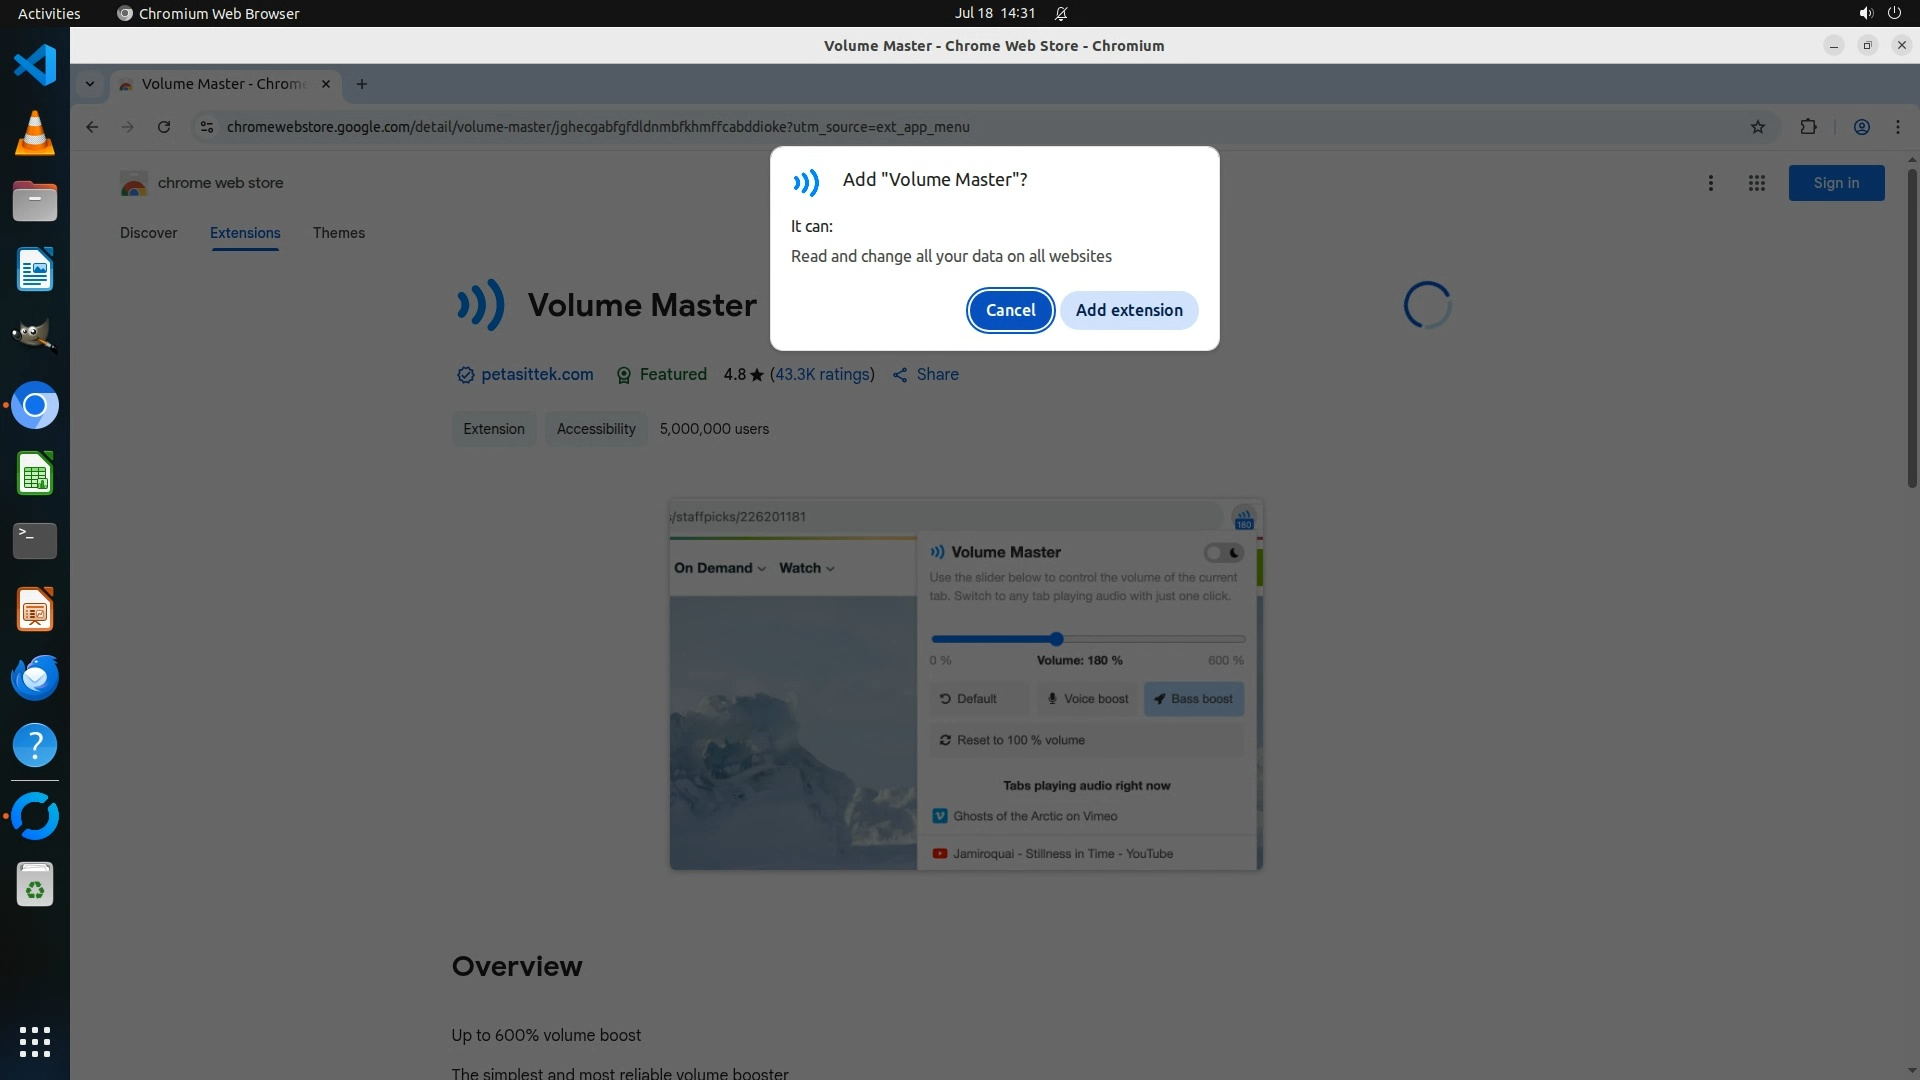Launch VLC media player from dock
The height and width of the screenshot is (1080, 1920).
tap(35, 134)
